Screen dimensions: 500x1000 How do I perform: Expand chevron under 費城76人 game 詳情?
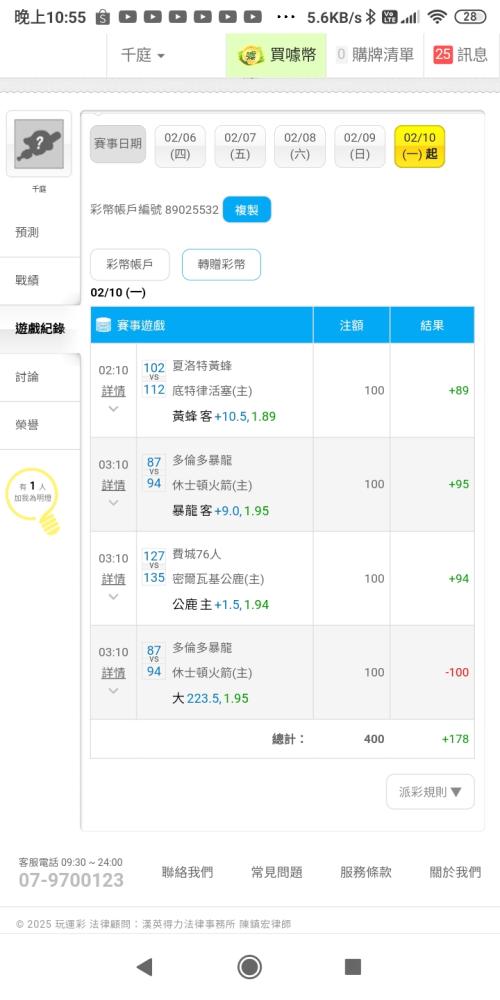(x=113, y=597)
